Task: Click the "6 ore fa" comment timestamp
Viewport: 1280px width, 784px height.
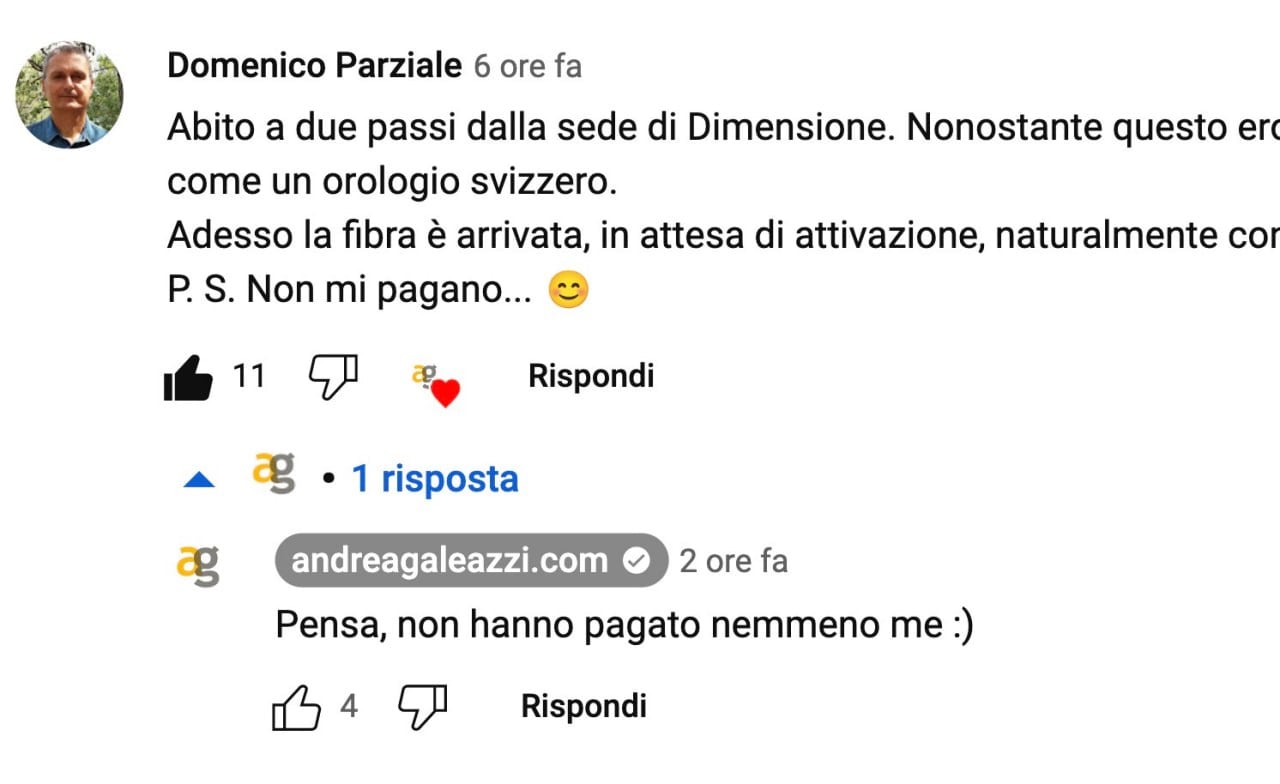Action: click(527, 67)
